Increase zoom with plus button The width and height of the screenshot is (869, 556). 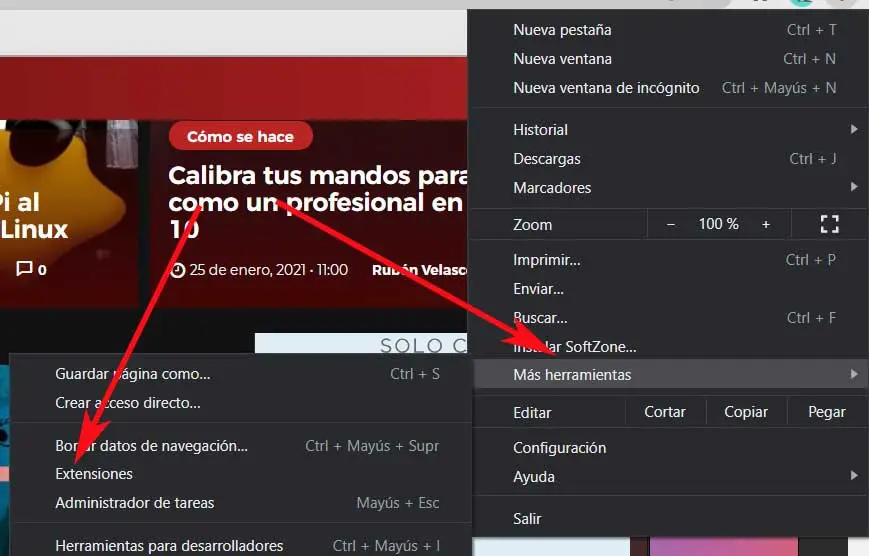pyautogui.click(x=766, y=225)
